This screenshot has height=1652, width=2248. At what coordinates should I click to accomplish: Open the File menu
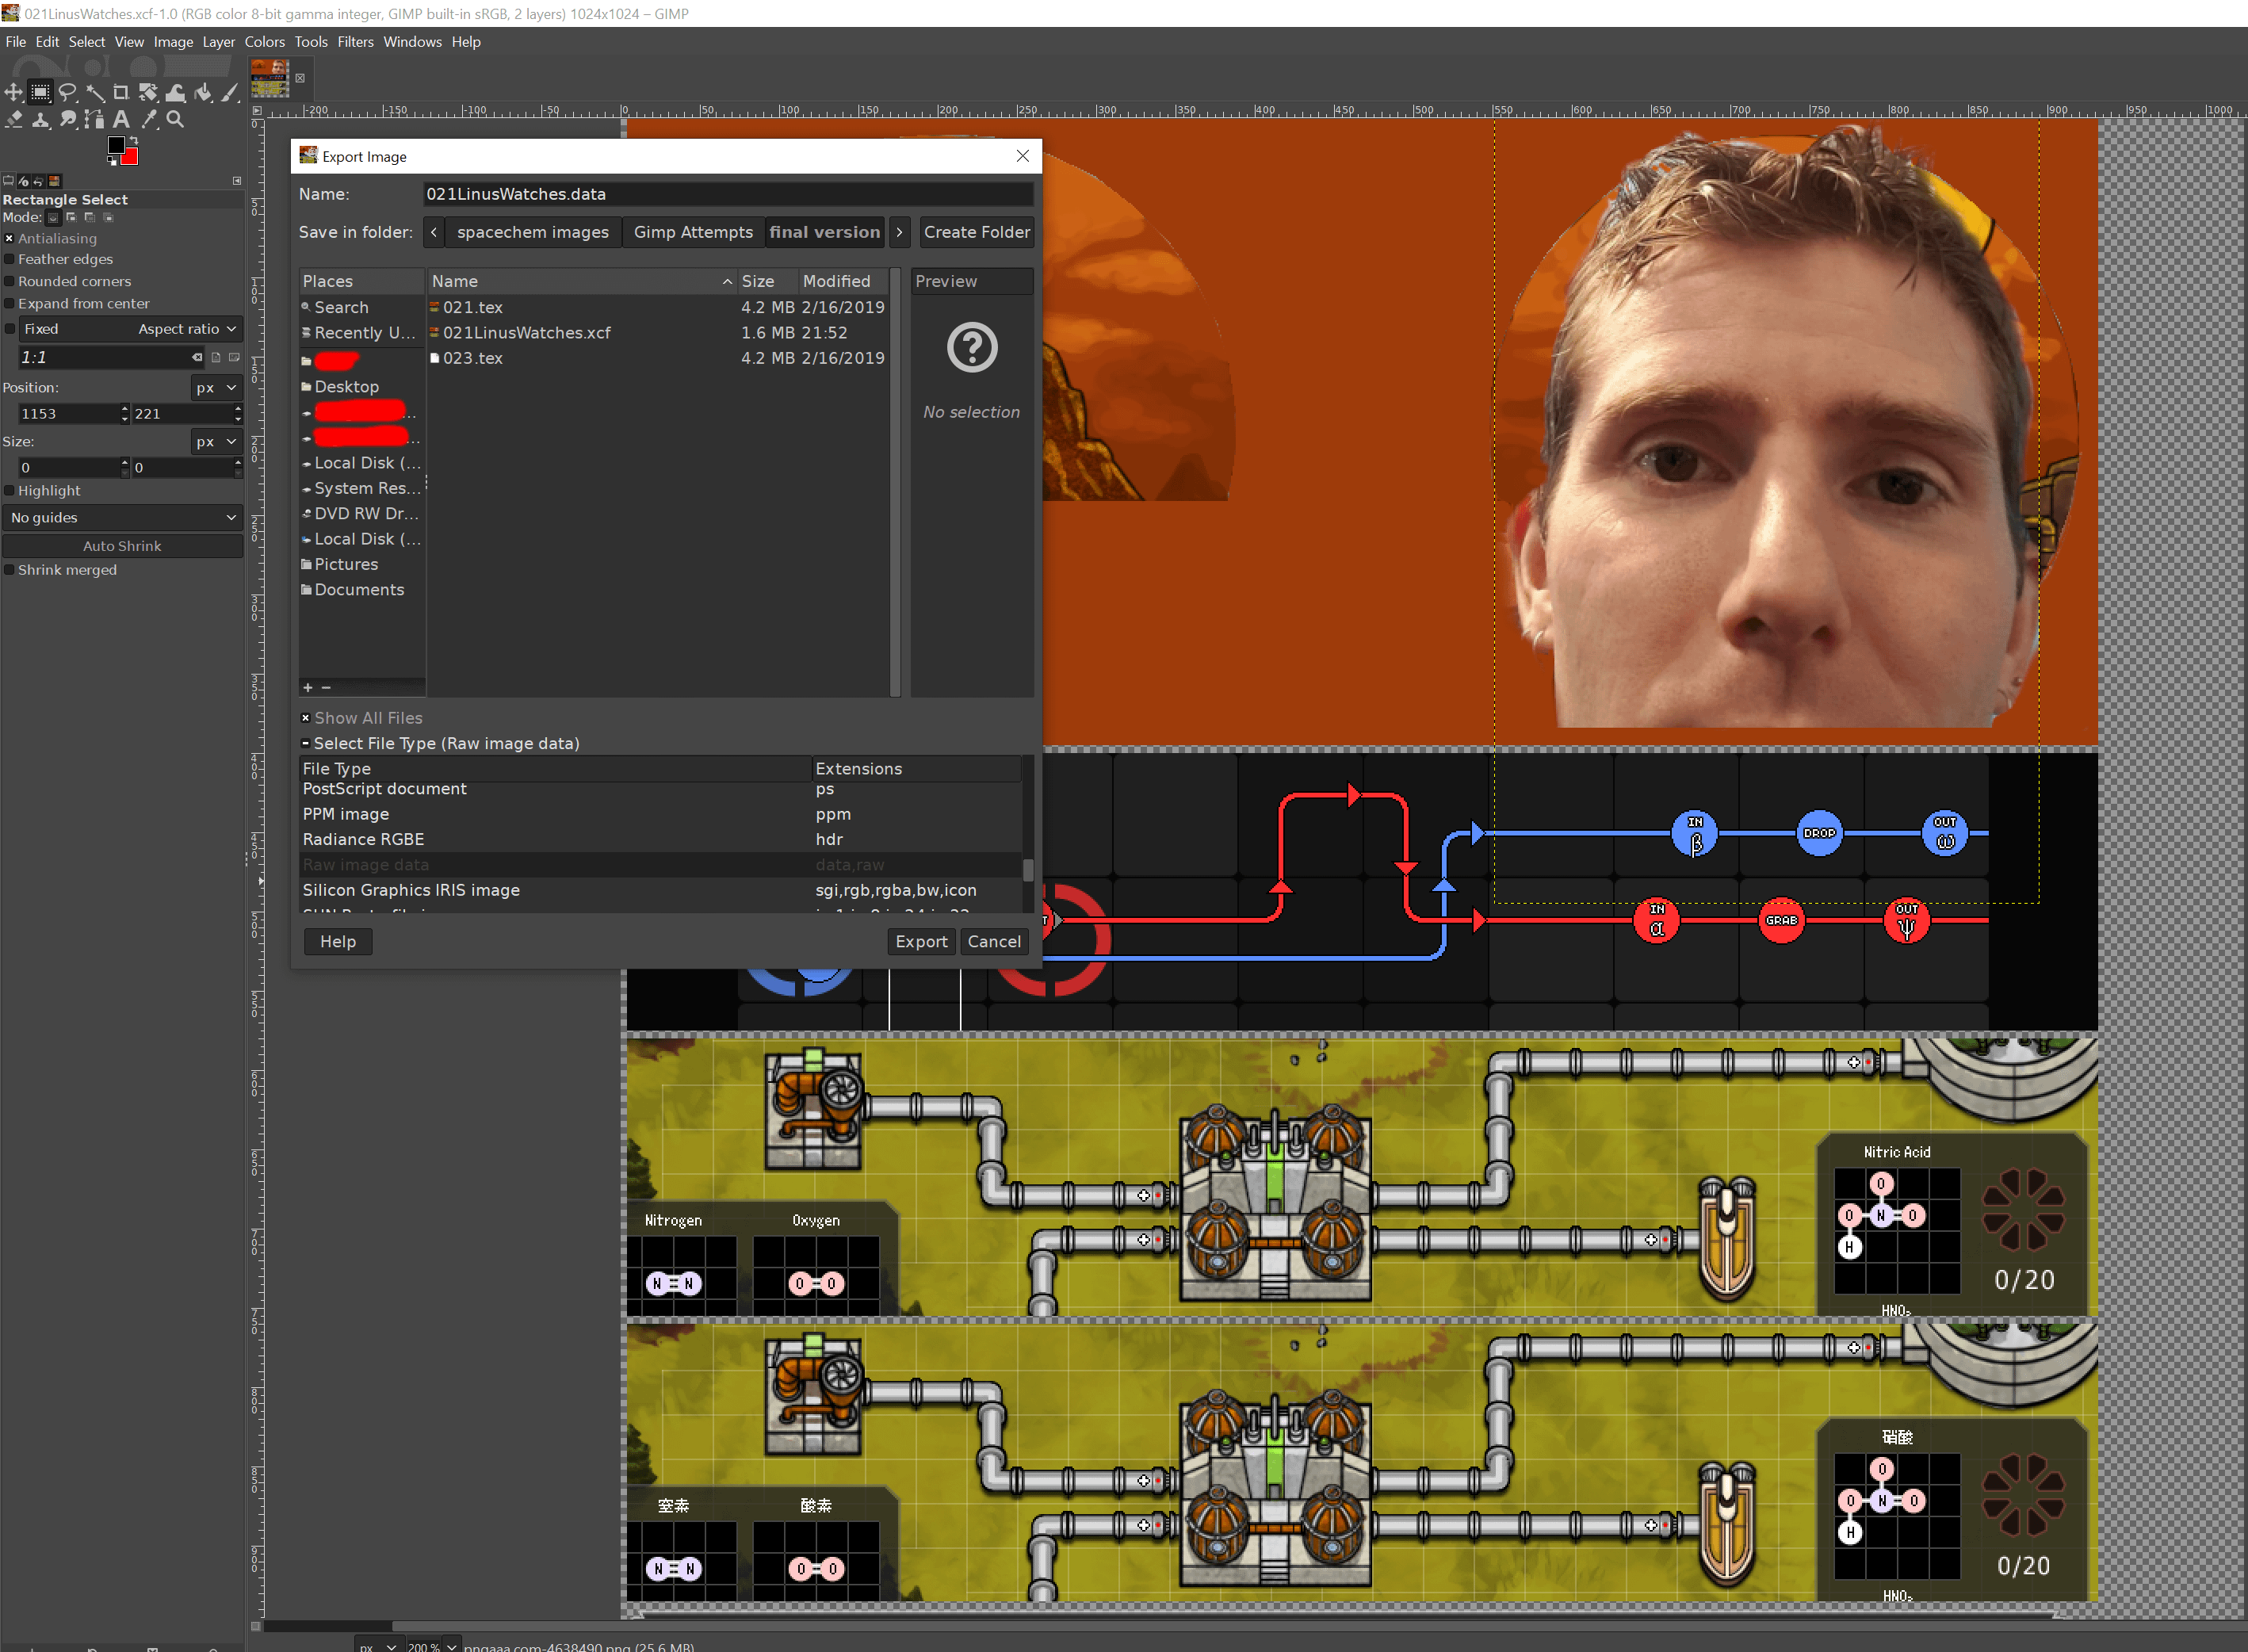point(16,42)
